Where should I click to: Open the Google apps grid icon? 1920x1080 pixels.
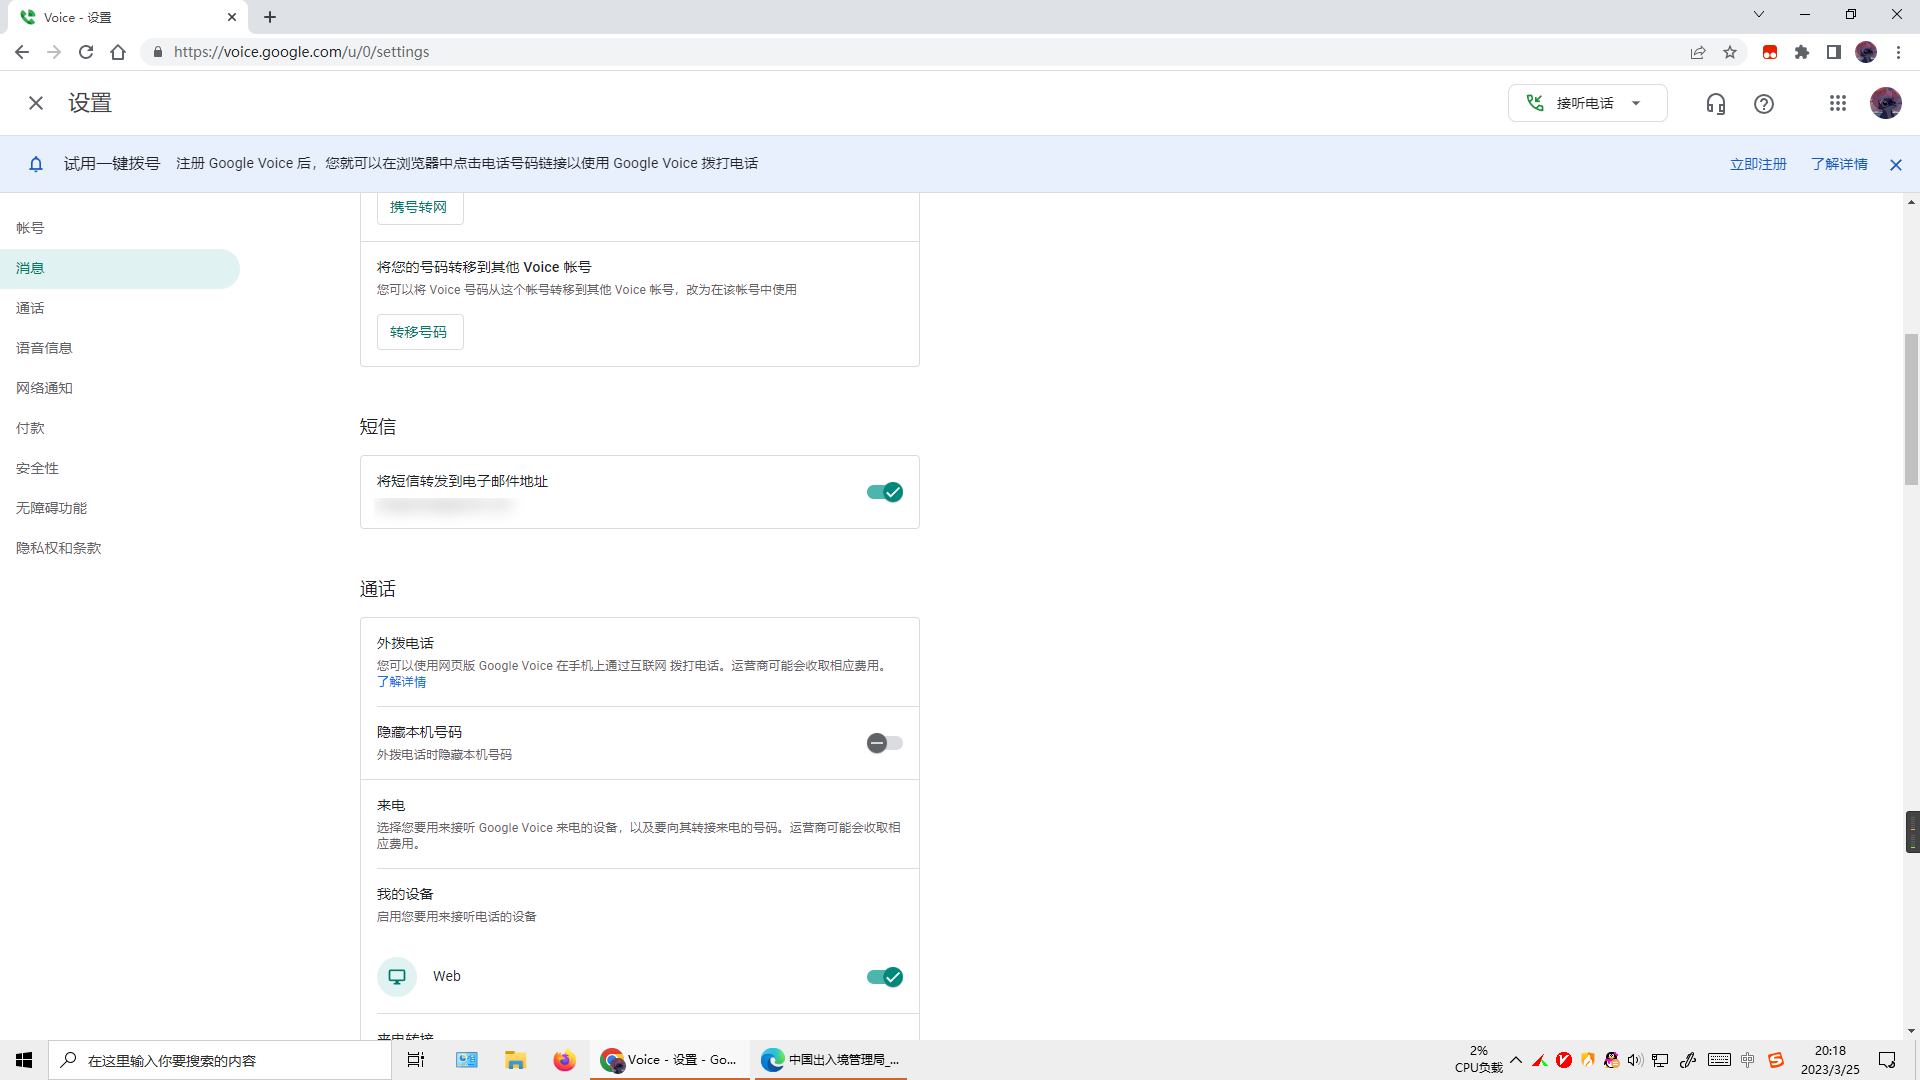[x=1838, y=104]
